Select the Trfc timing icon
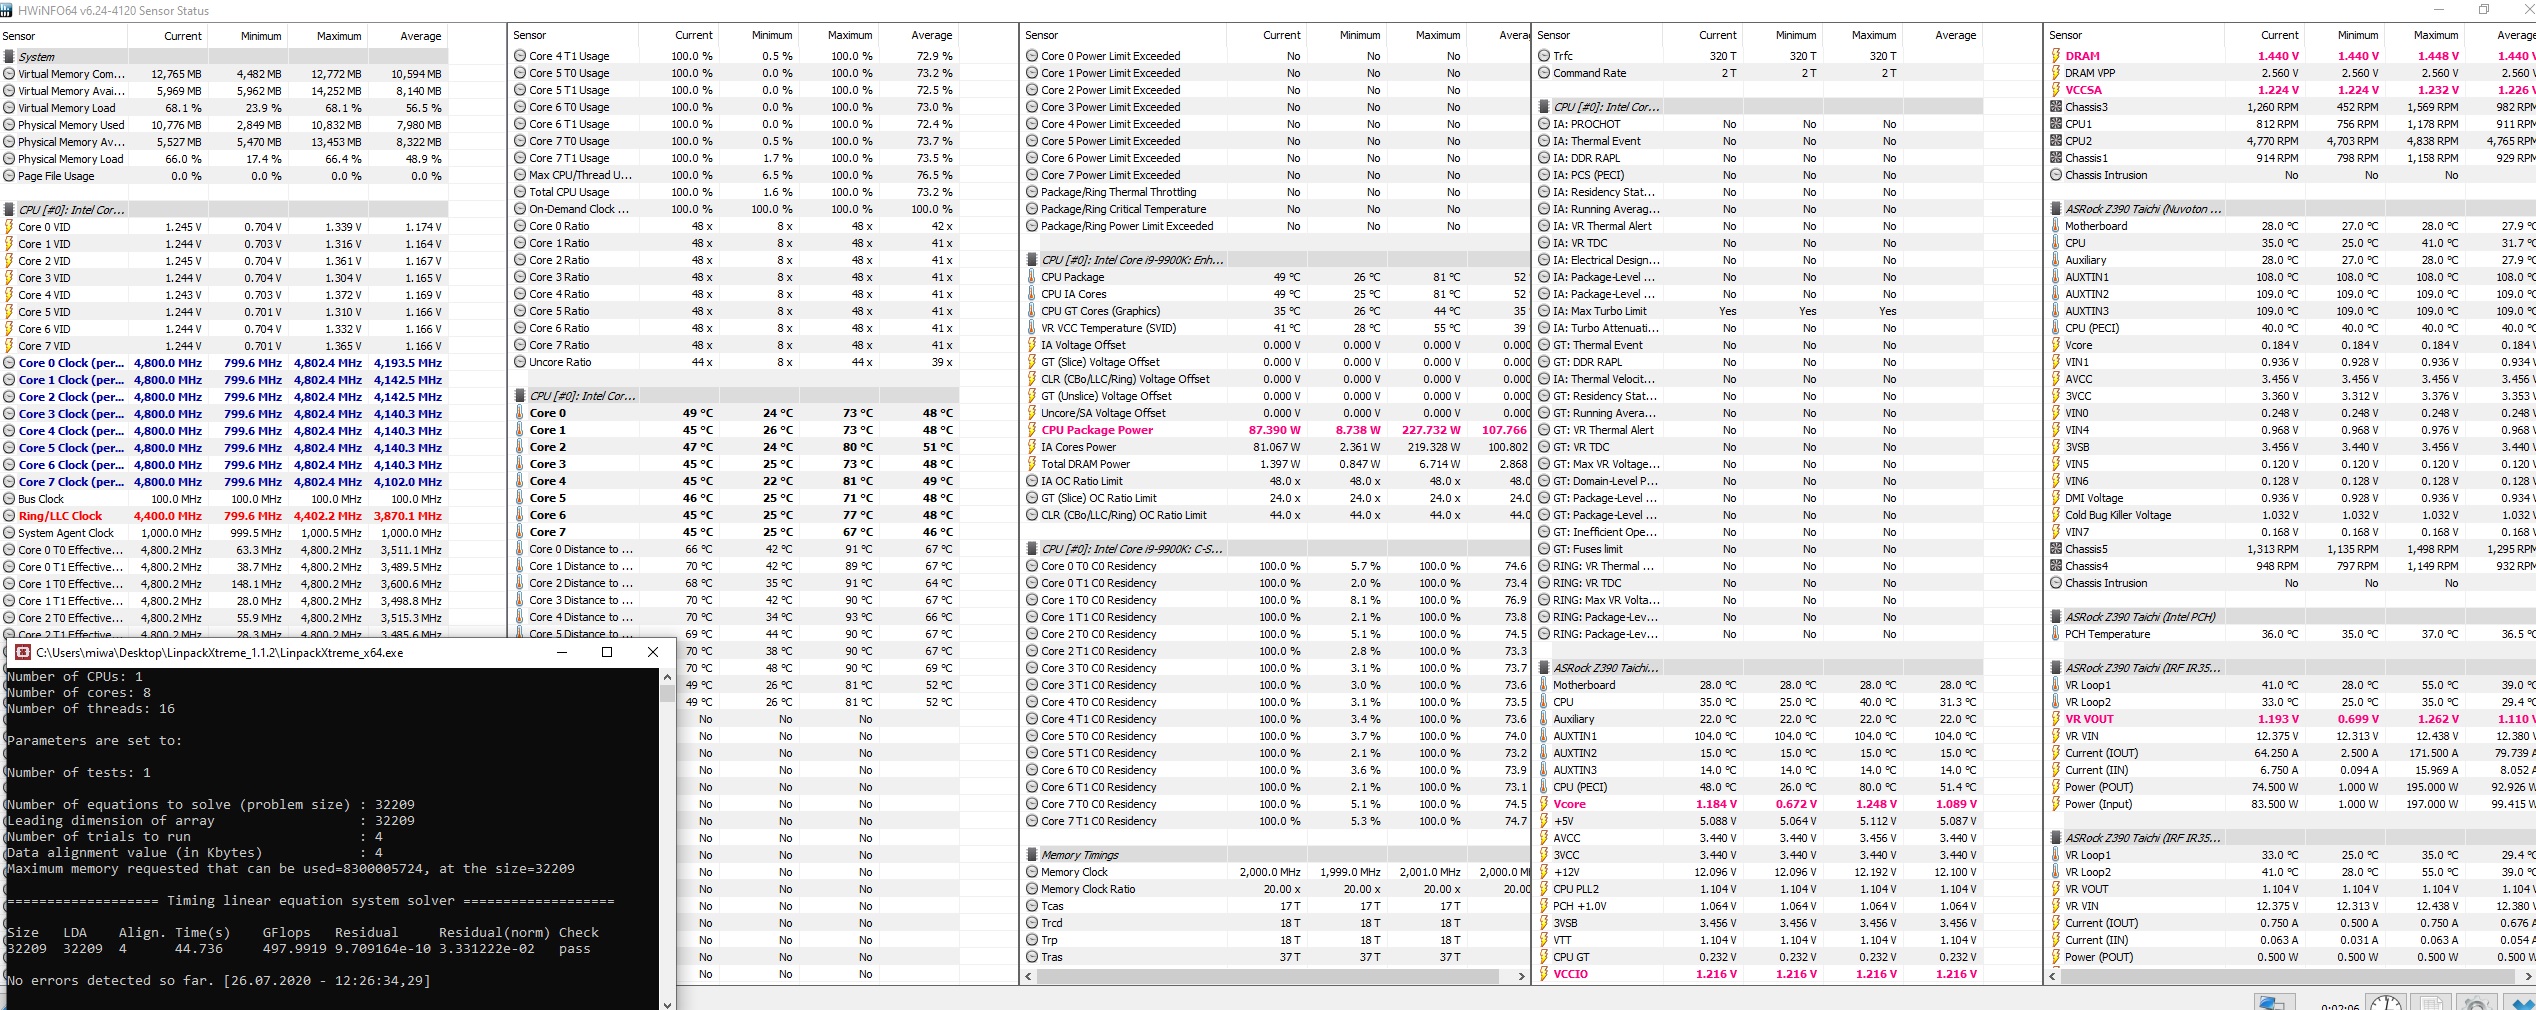The height and width of the screenshot is (1010, 2536). (x=1544, y=56)
